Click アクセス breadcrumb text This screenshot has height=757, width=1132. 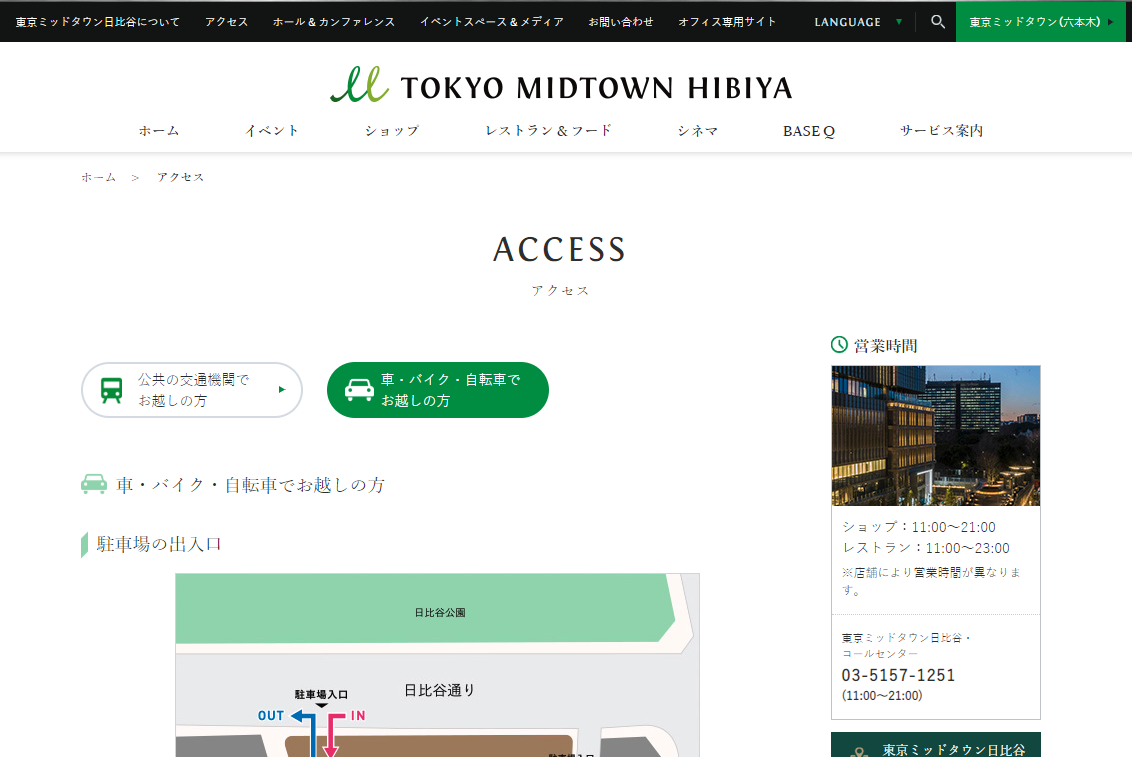pos(180,177)
